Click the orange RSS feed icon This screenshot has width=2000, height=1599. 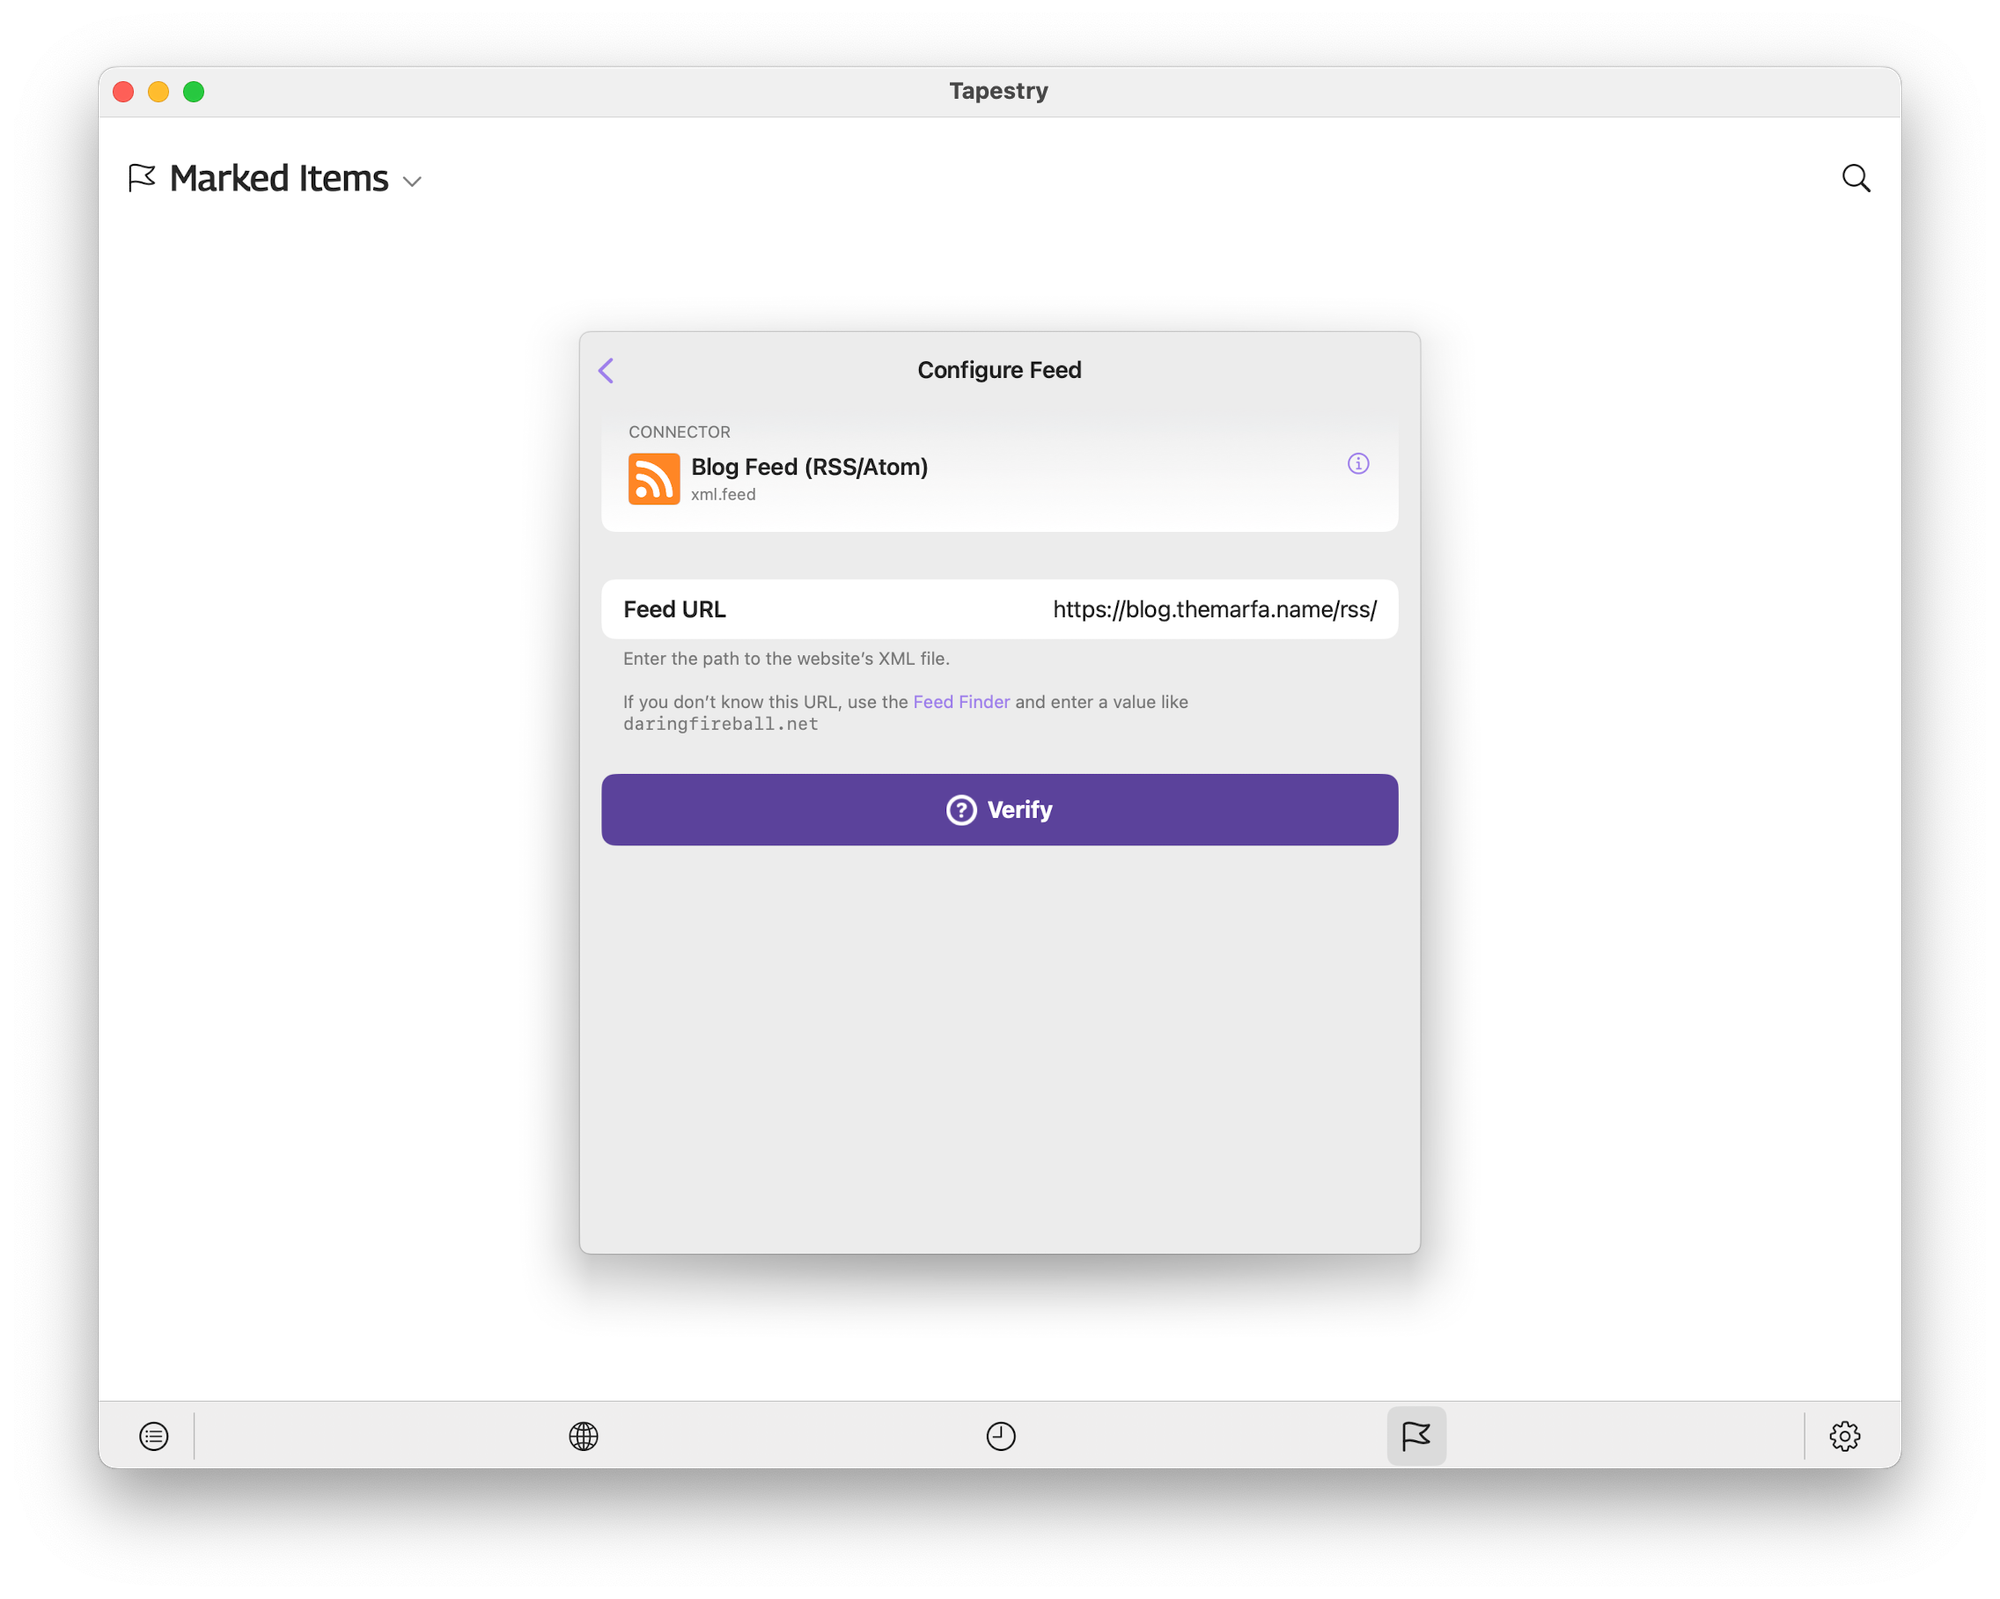[x=654, y=479]
